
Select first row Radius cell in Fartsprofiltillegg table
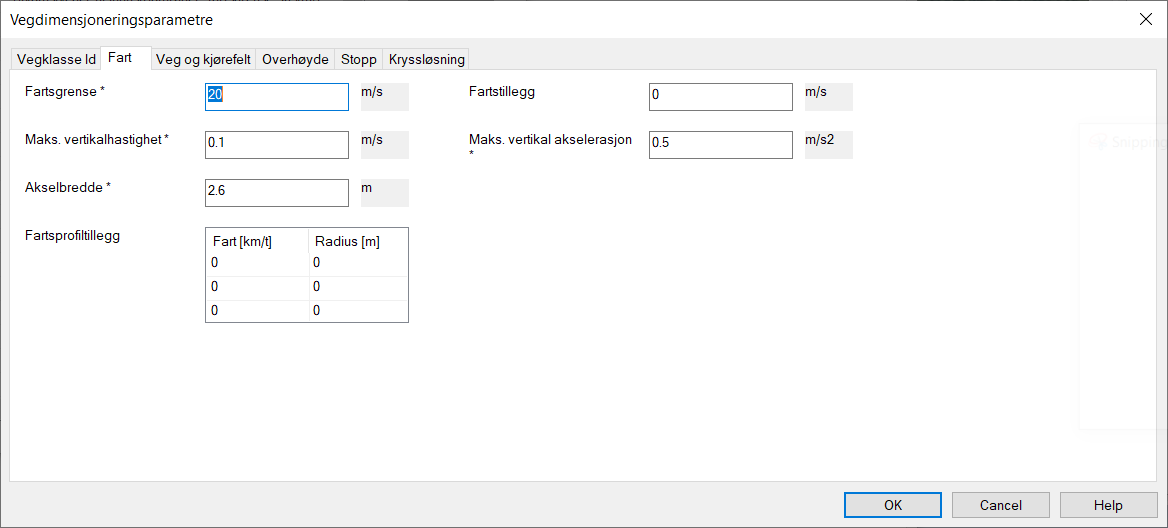click(x=358, y=263)
